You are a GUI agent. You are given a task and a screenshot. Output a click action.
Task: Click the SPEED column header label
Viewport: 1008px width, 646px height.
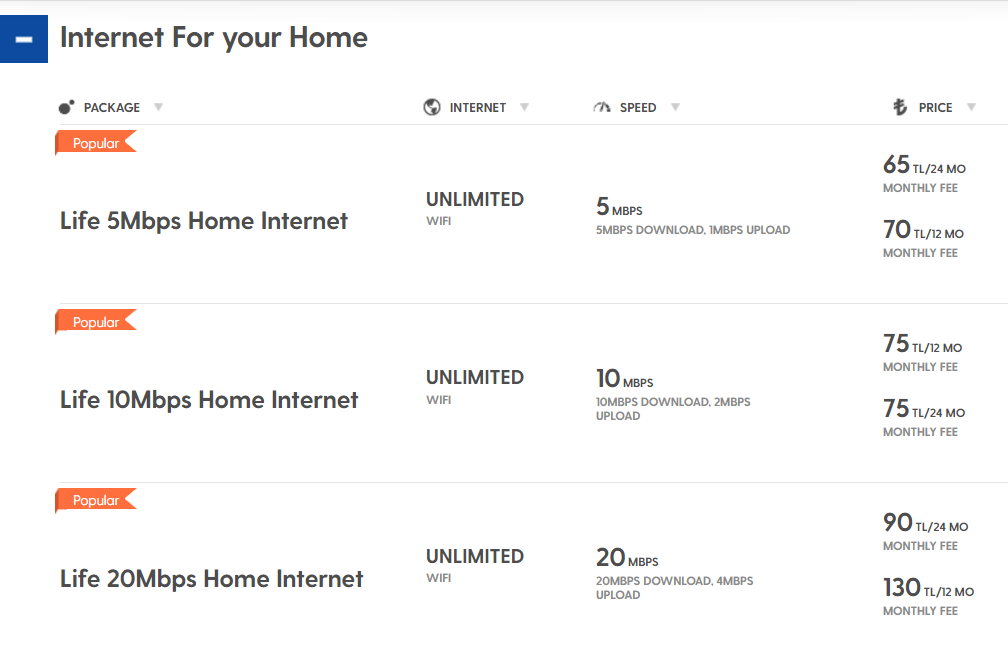coord(638,107)
